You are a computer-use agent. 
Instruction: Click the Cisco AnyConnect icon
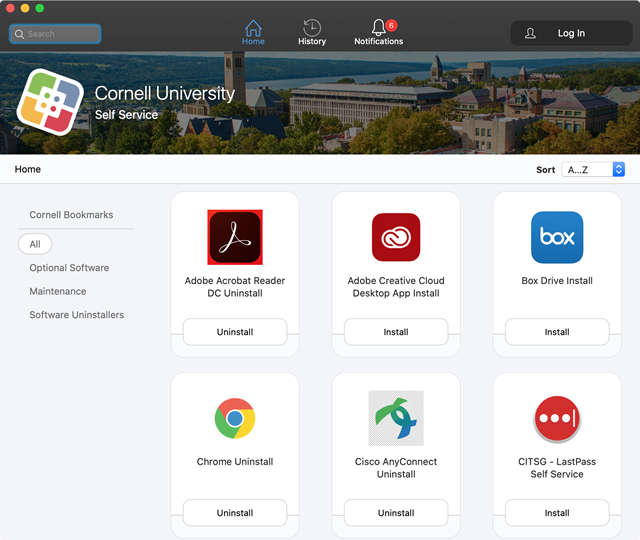click(396, 418)
